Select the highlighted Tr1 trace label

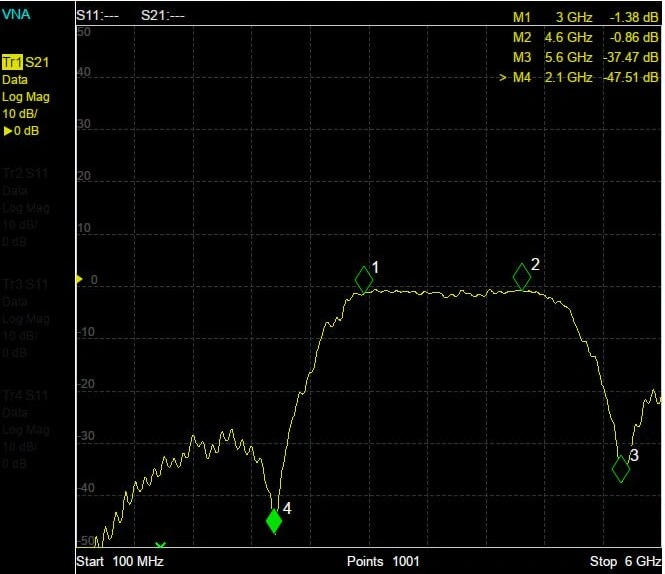(12, 62)
